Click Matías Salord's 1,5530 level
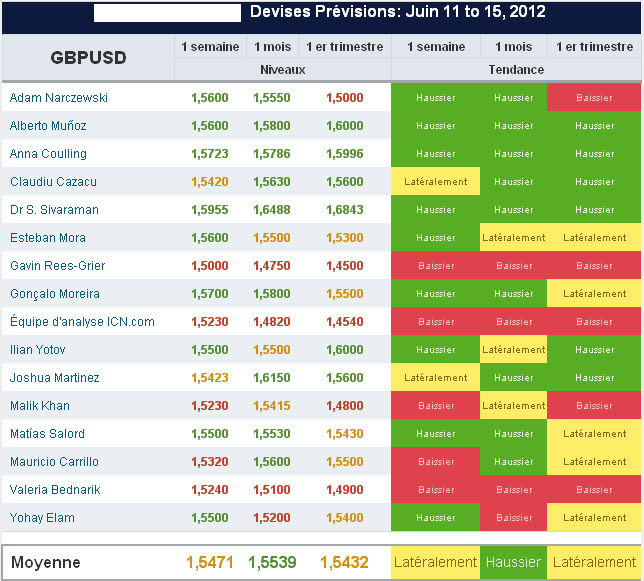 pyautogui.click(x=272, y=434)
